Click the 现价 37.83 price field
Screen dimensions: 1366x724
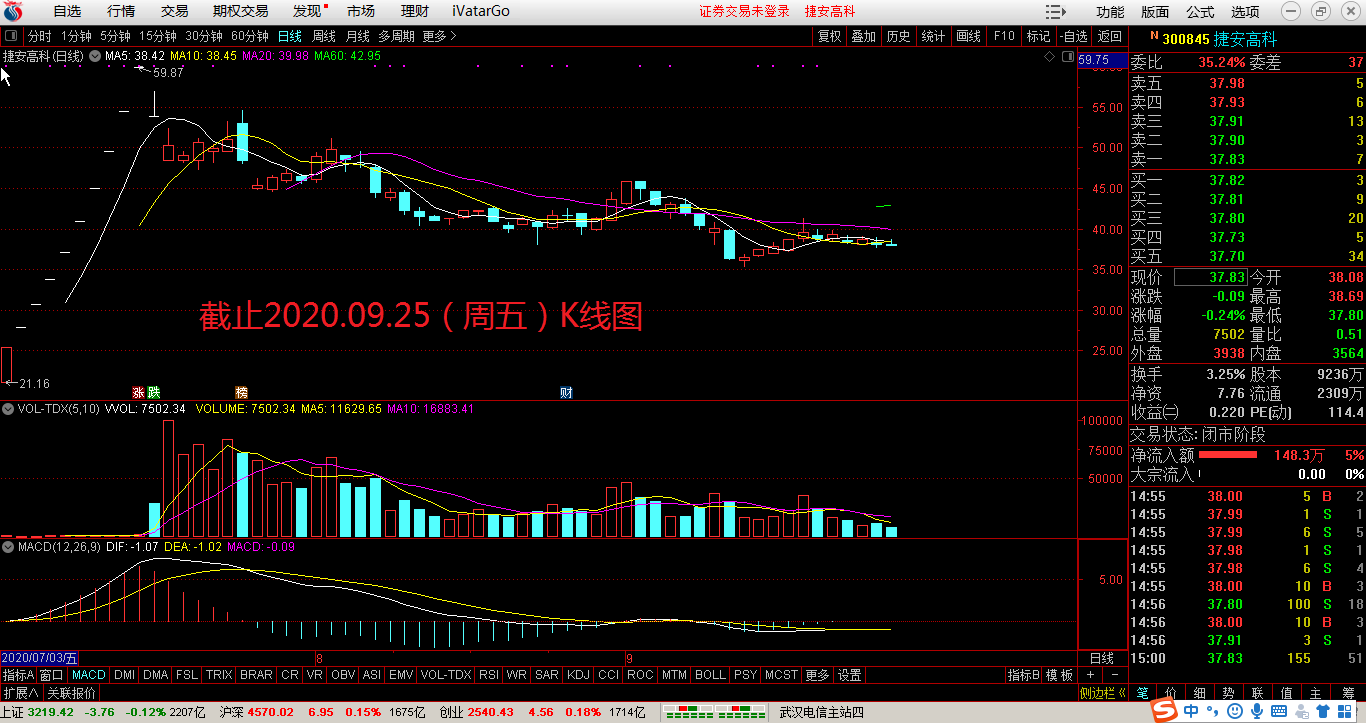click(x=1210, y=277)
